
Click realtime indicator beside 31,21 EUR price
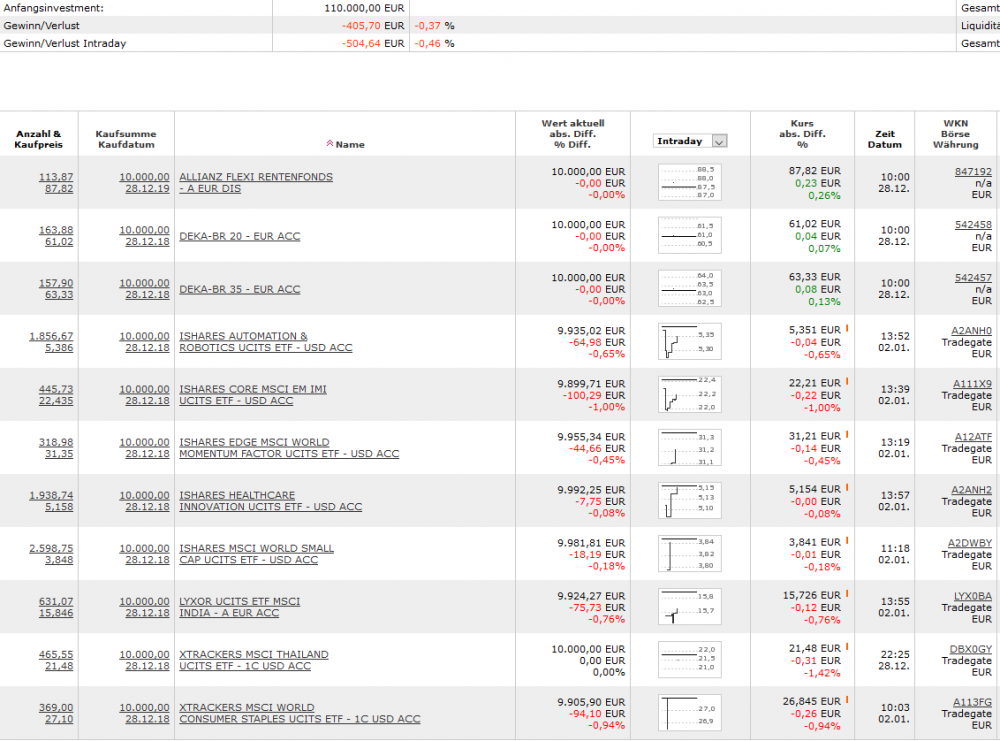click(x=848, y=434)
